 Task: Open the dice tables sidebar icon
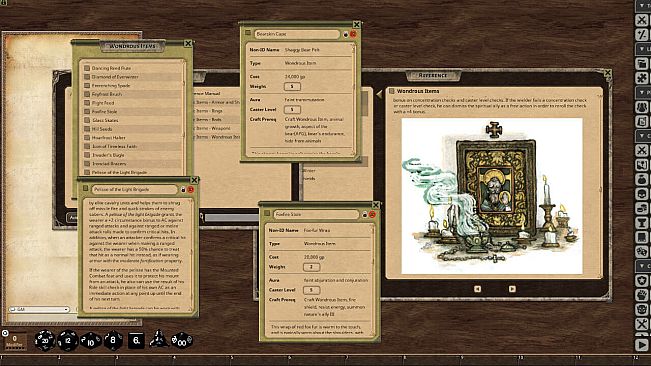click(642, 251)
